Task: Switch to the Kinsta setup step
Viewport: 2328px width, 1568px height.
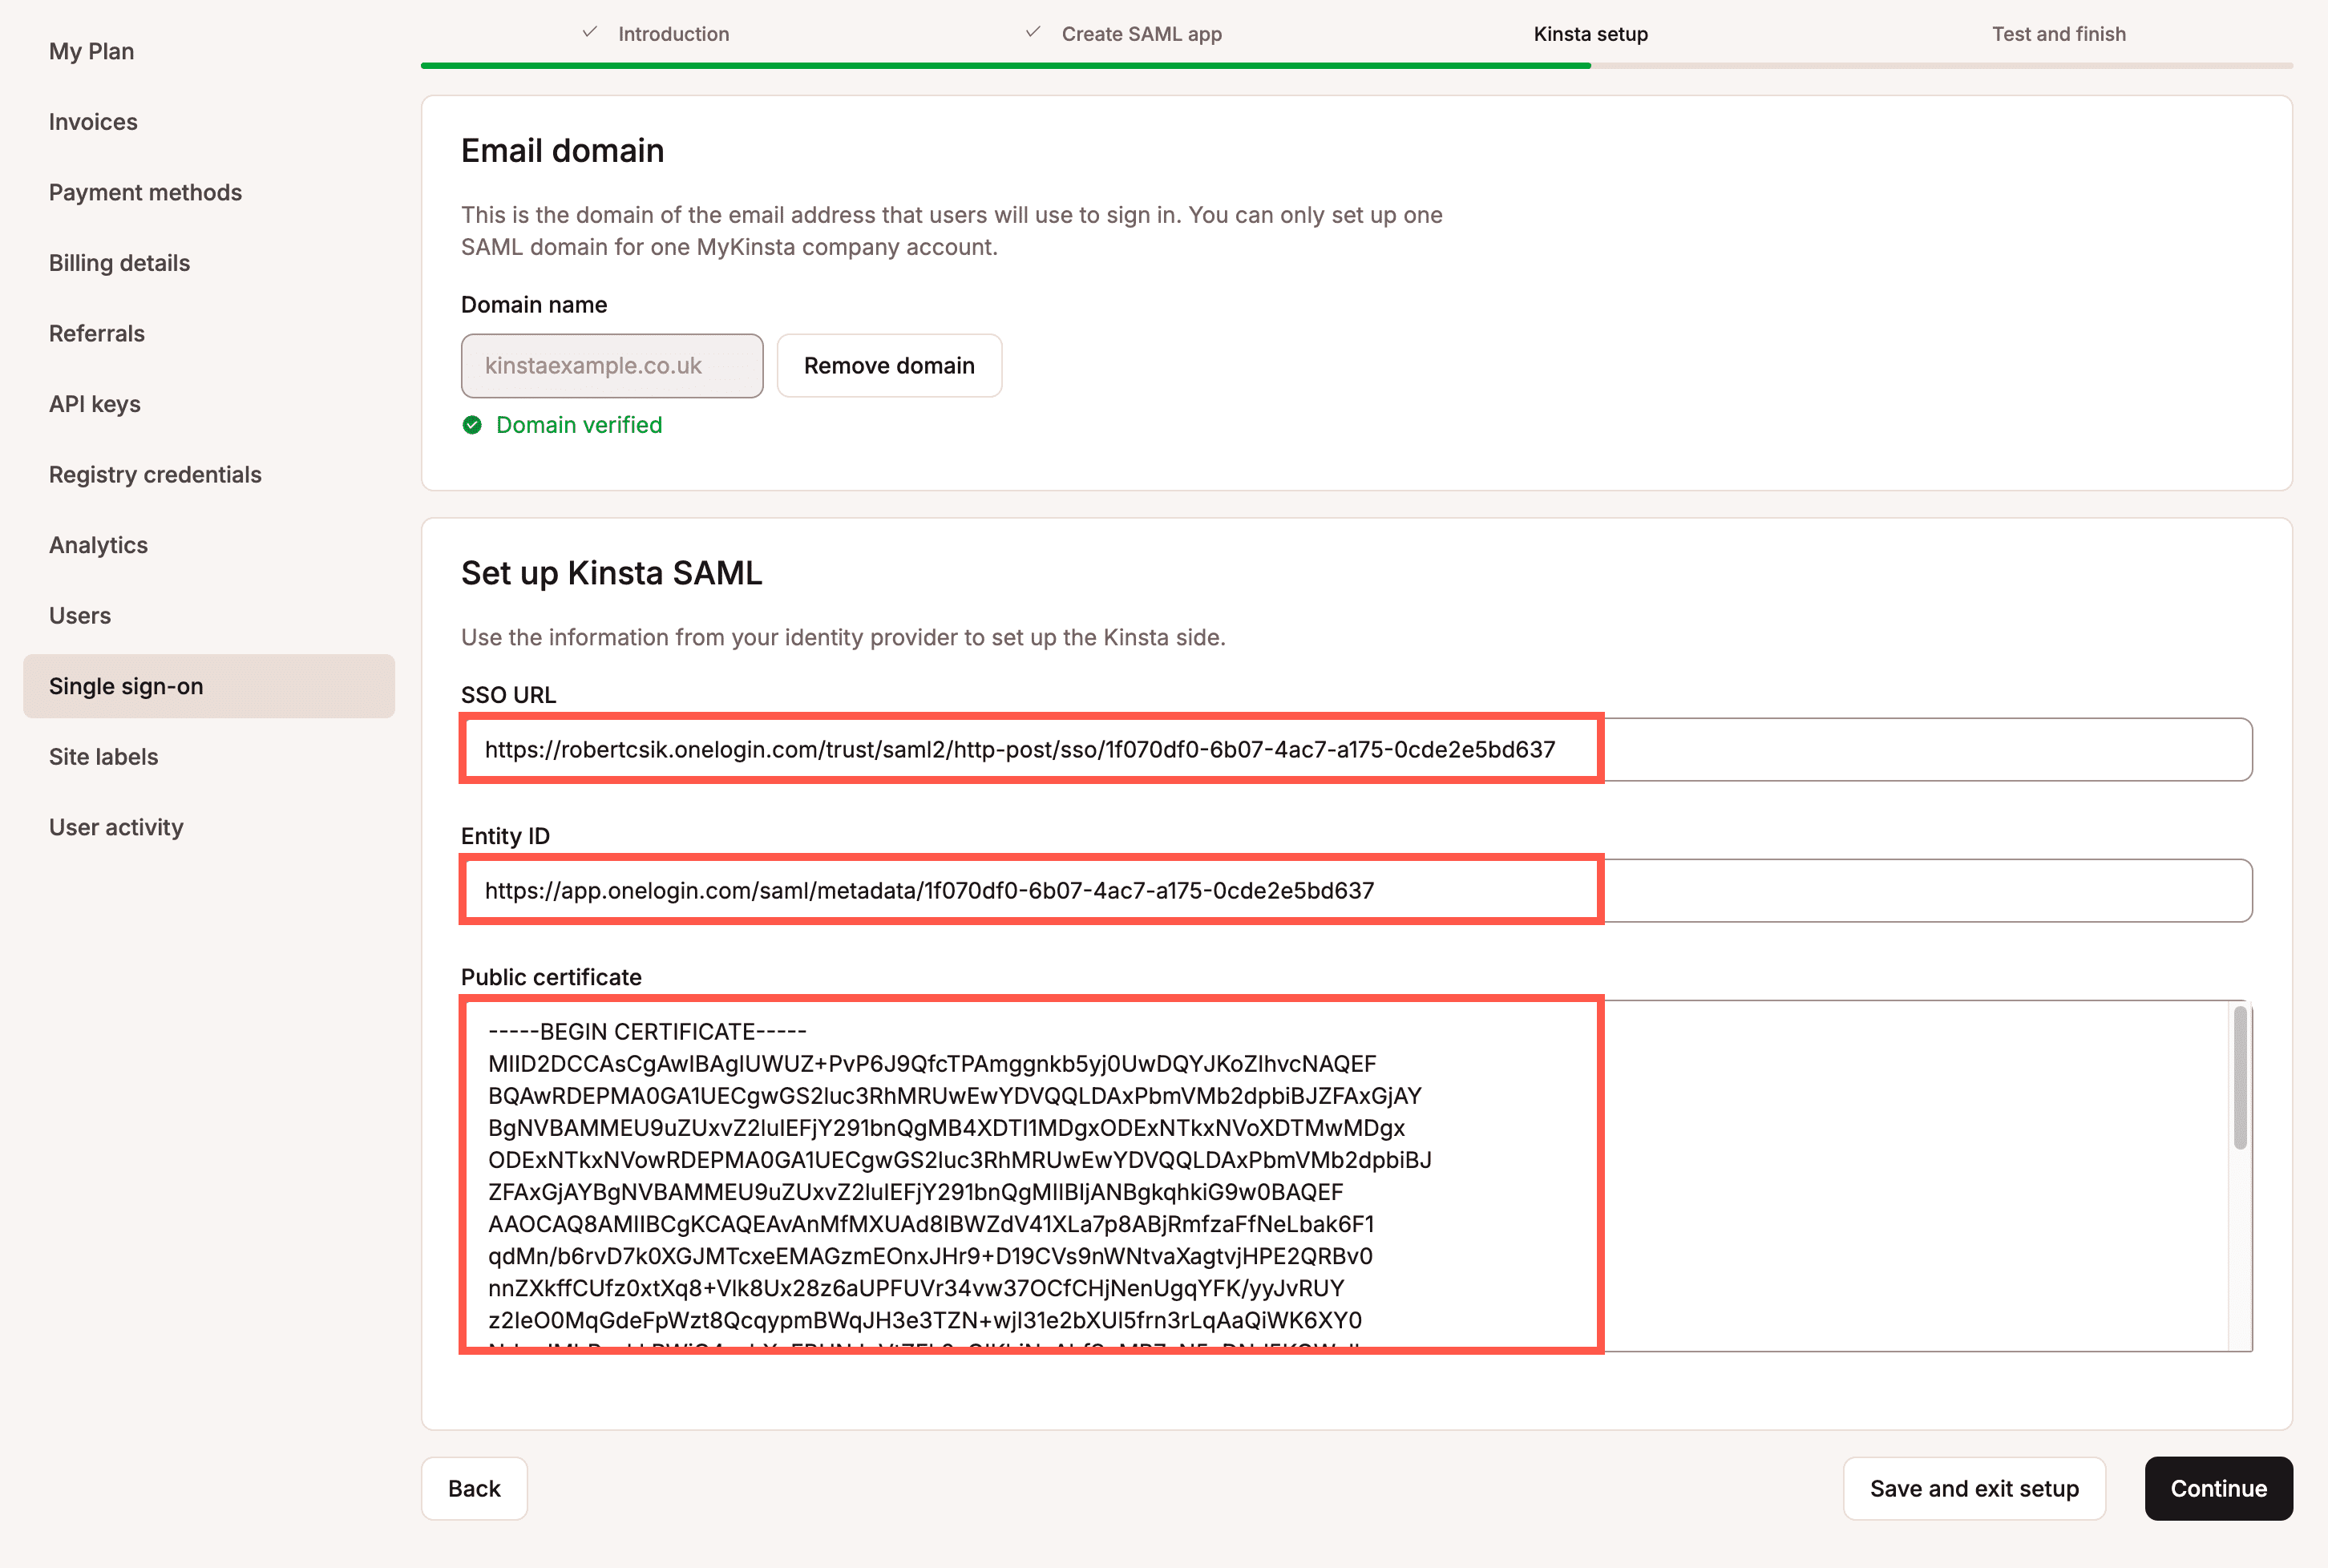Action: point(1590,33)
